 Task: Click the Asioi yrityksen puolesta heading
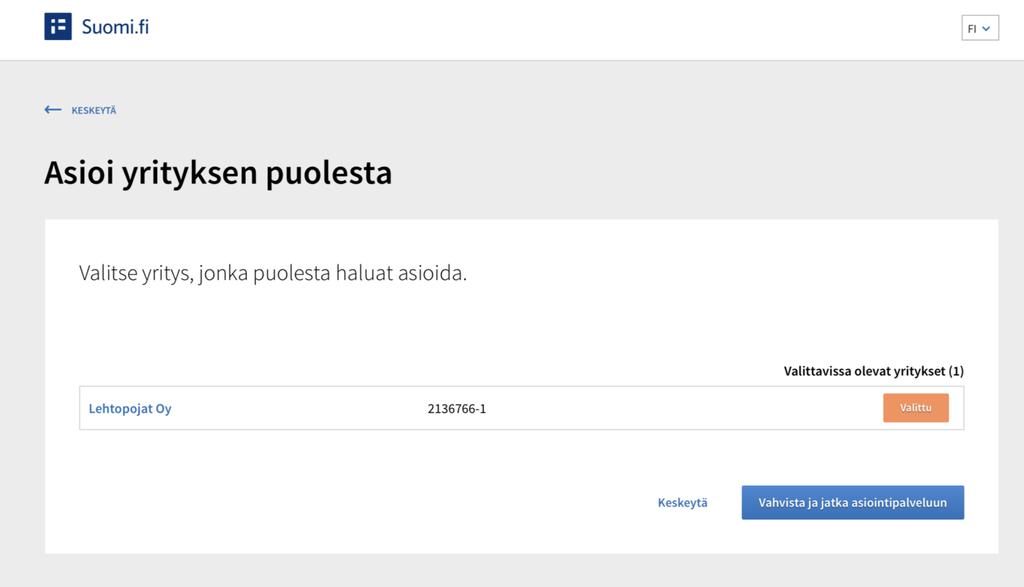click(218, 173)
